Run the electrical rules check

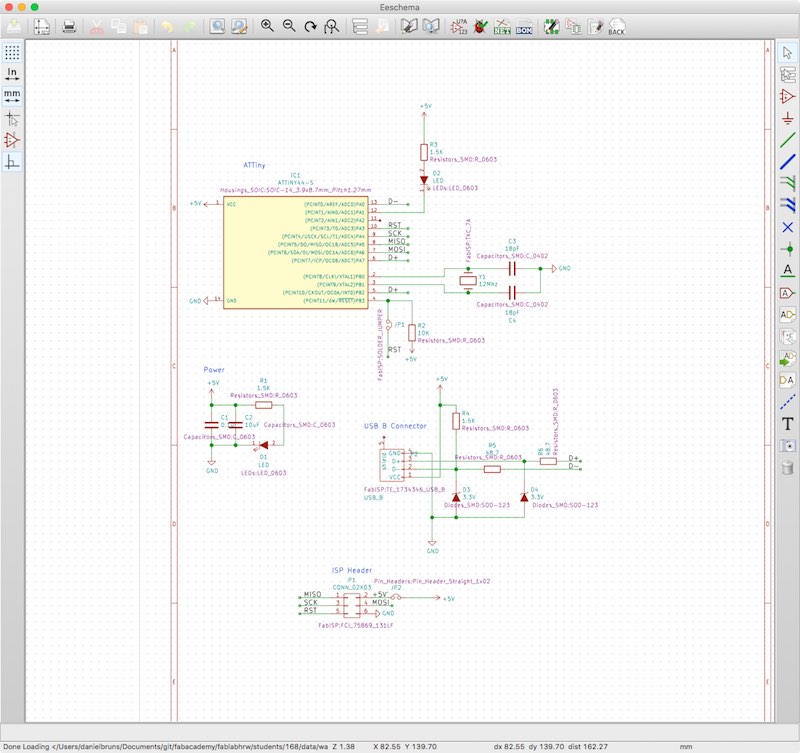click(x=479, y=27)
